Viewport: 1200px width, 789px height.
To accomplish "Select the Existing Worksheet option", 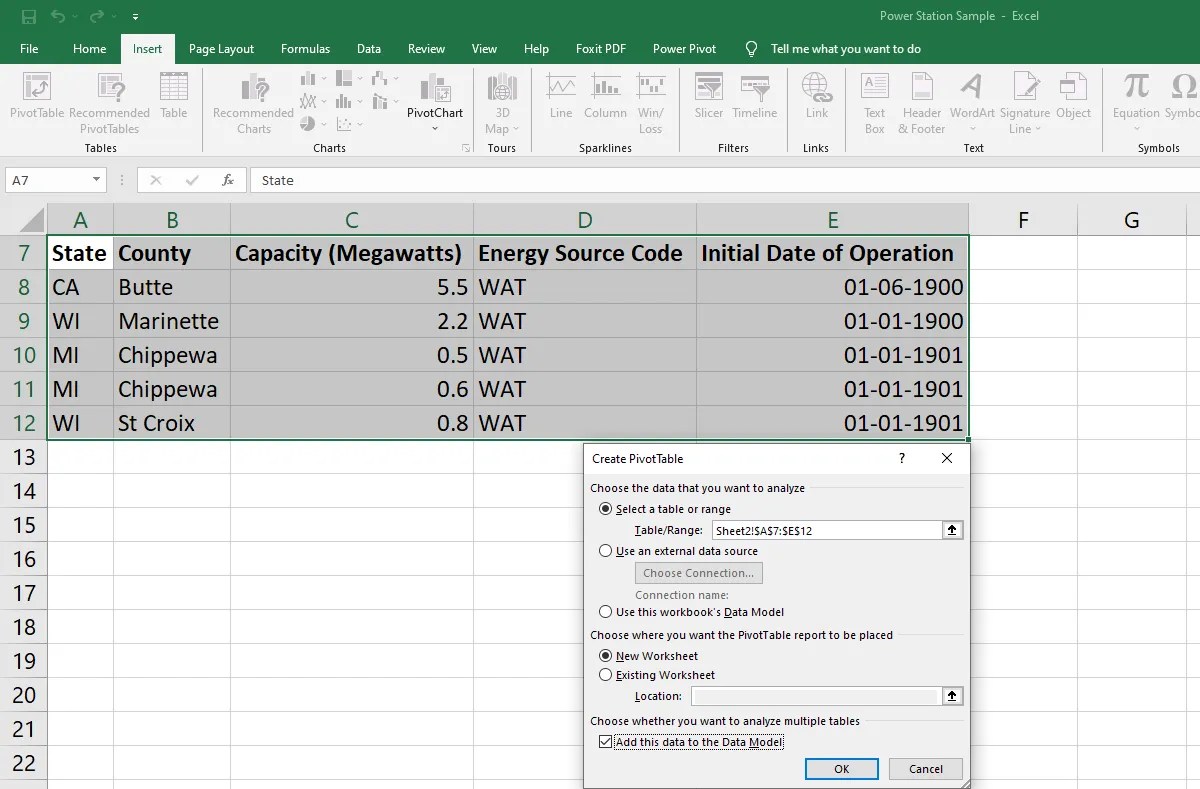I will (606, 675).
